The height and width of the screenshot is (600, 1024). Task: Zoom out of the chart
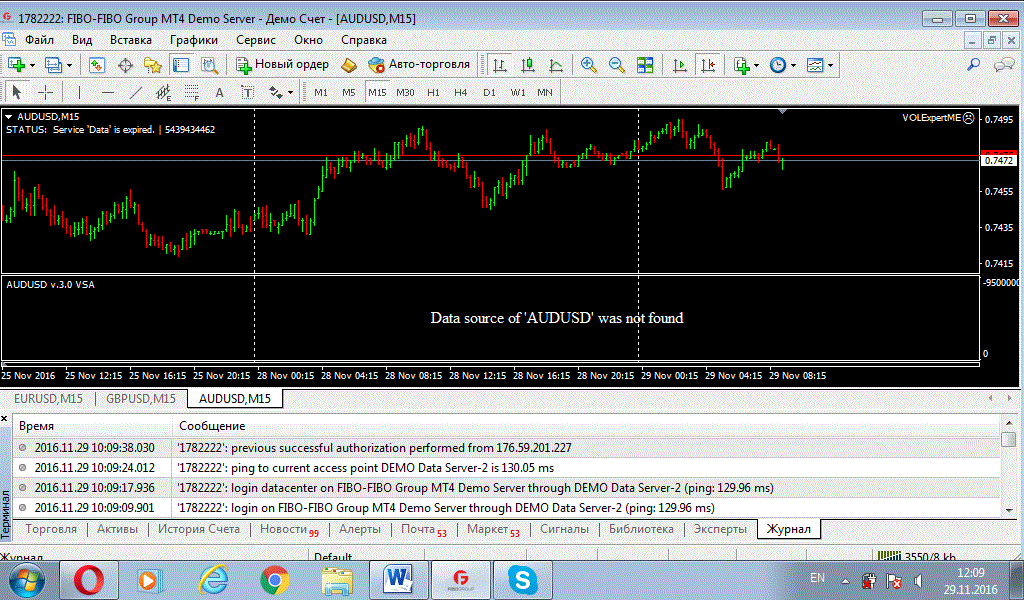616,65
